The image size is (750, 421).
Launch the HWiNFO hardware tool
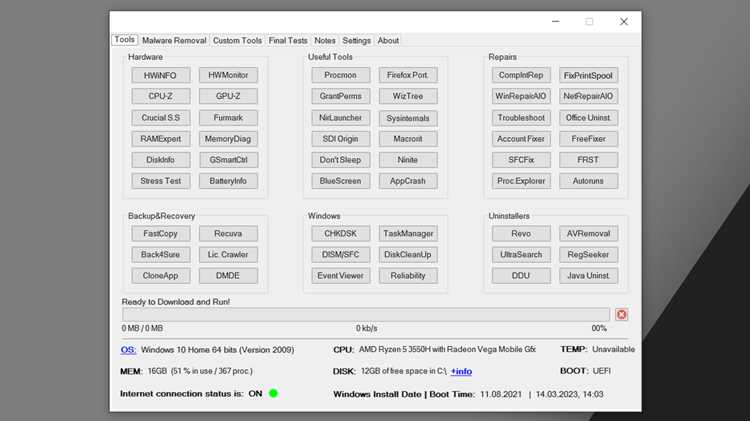click(x=161, y=75)
